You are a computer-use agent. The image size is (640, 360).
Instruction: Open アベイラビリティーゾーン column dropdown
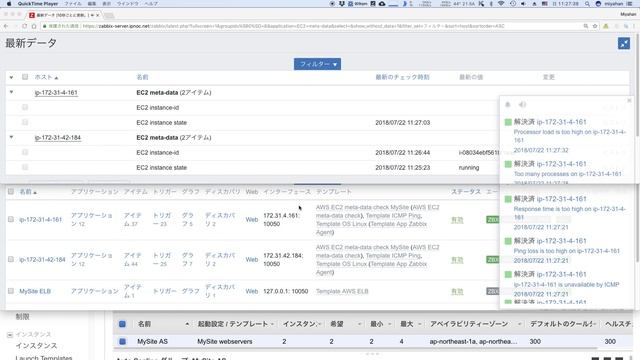519,324
